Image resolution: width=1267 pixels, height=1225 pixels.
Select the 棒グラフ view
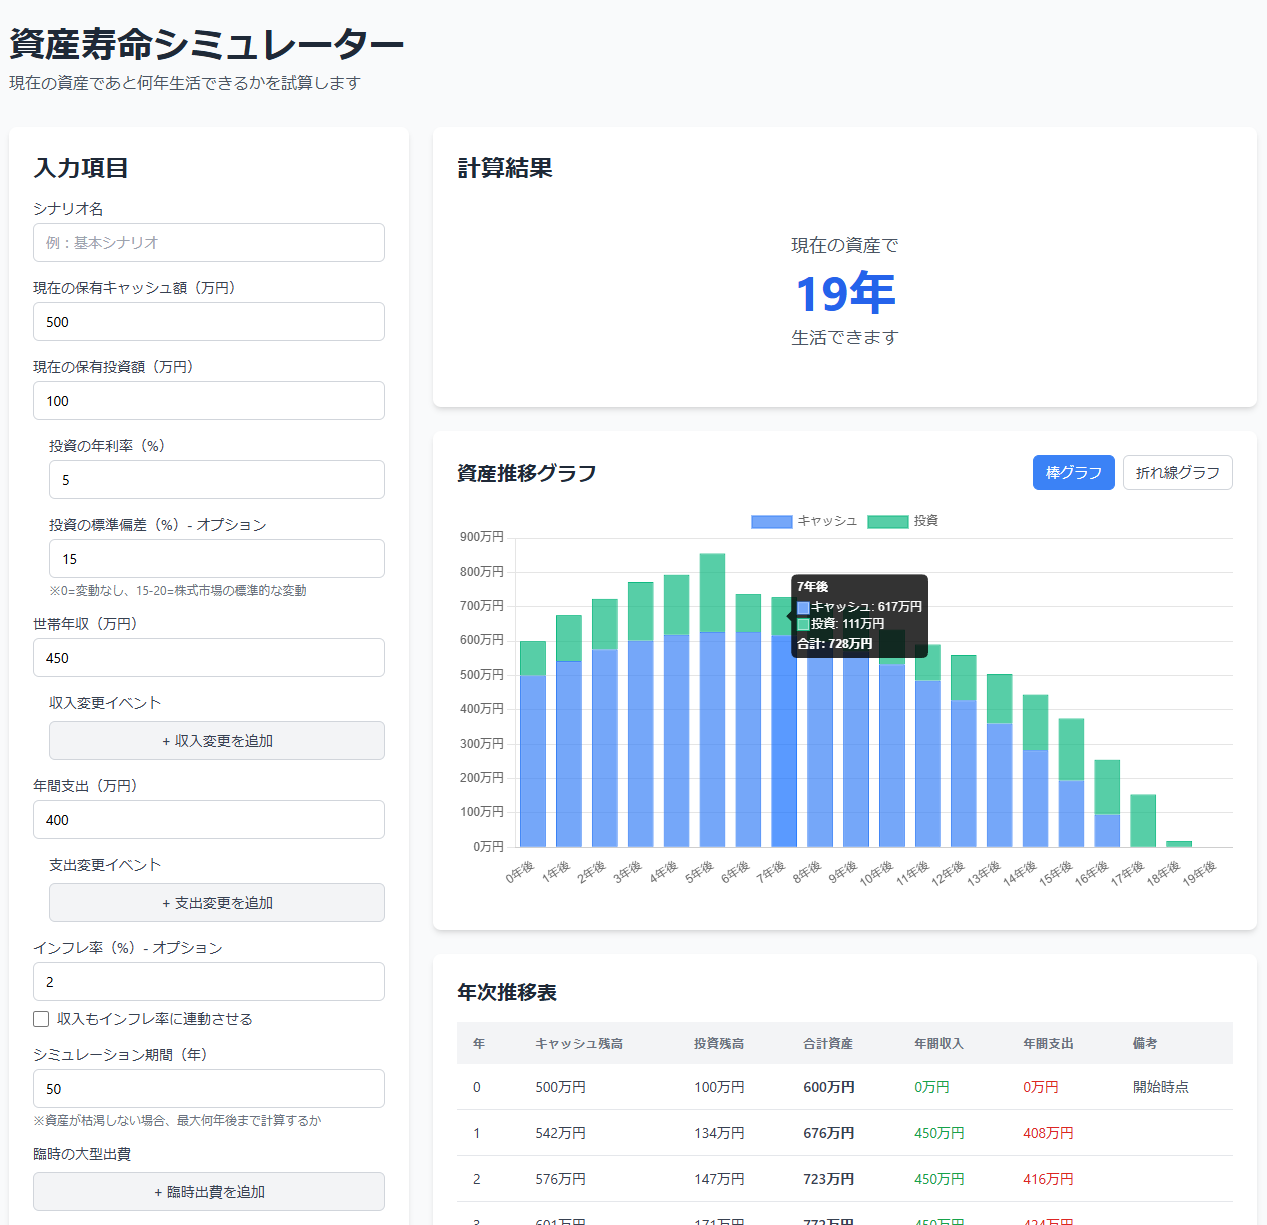pos(1073,473)
